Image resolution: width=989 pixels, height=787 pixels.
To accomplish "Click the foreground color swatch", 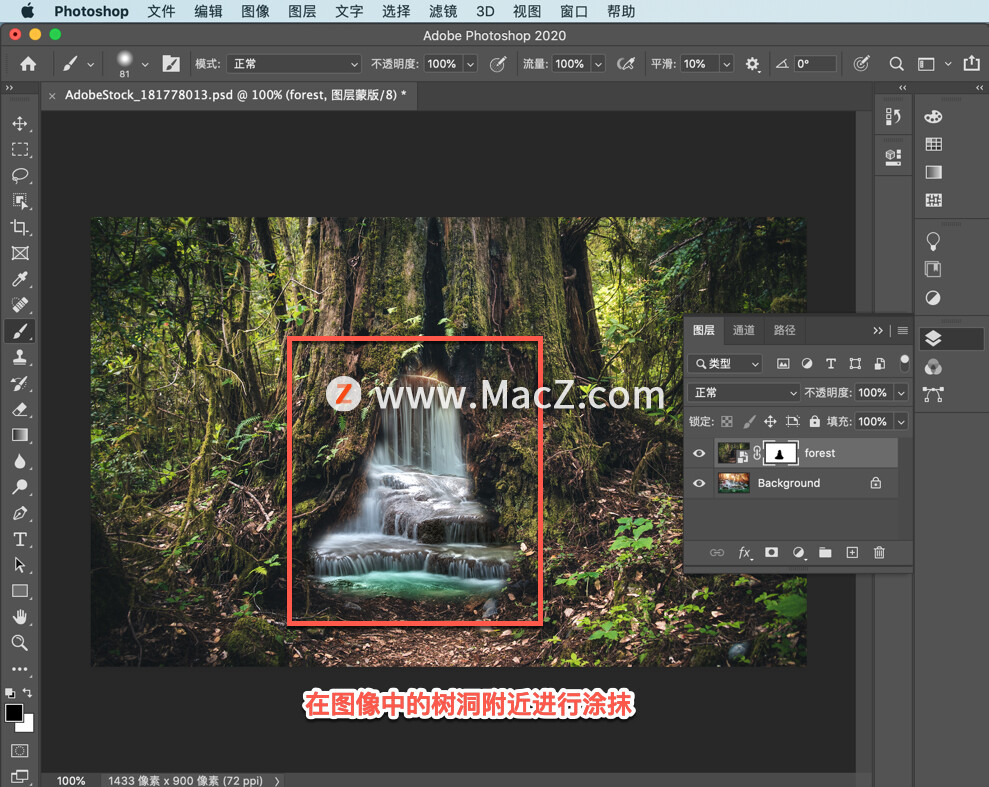I will point(13,714).
